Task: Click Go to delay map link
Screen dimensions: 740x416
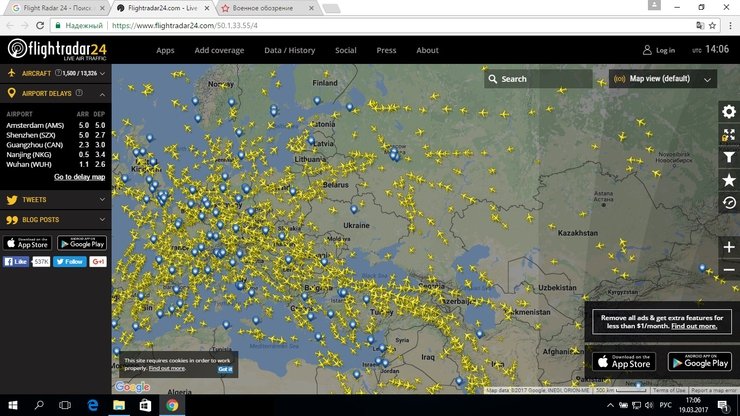Action: pyautogui.click(x=79, y=177)
